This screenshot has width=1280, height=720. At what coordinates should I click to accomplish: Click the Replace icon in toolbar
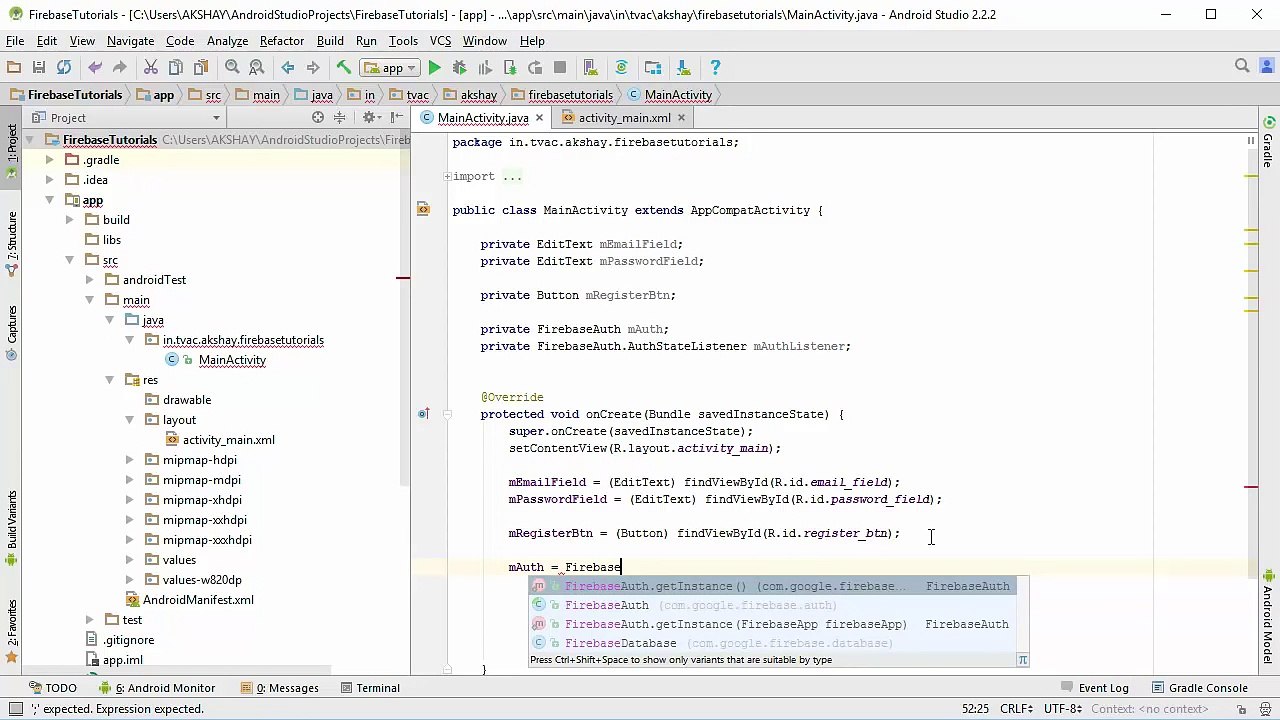point(257,68)
